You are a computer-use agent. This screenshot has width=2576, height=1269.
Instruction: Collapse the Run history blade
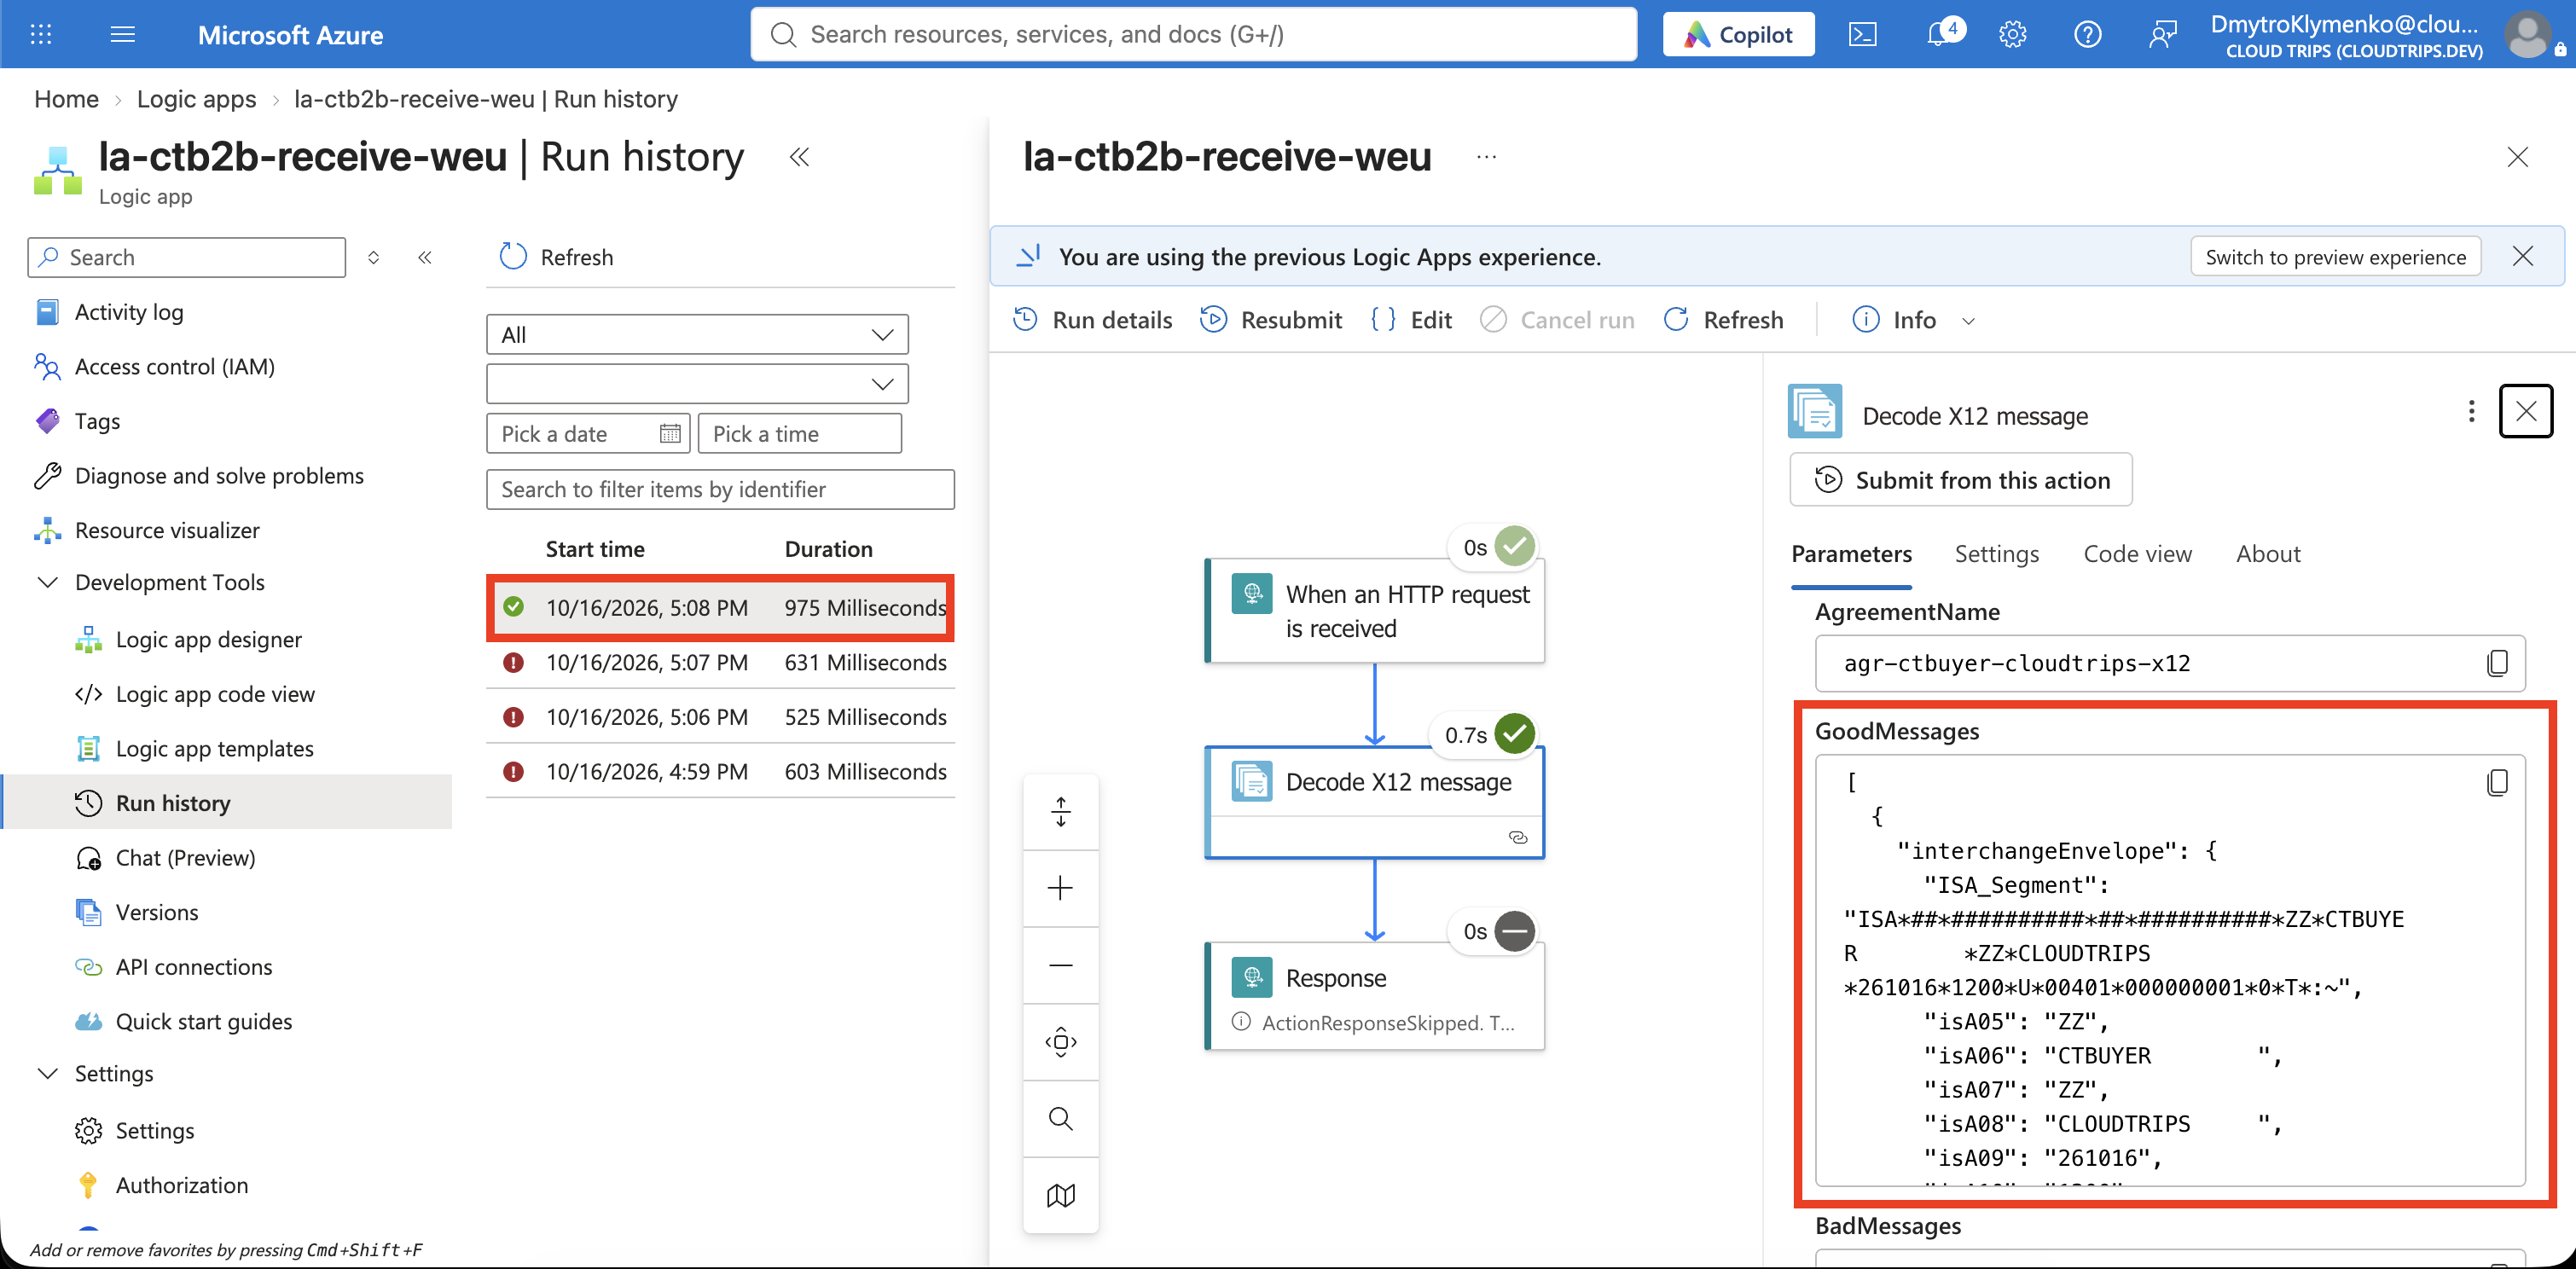(799, 157)
